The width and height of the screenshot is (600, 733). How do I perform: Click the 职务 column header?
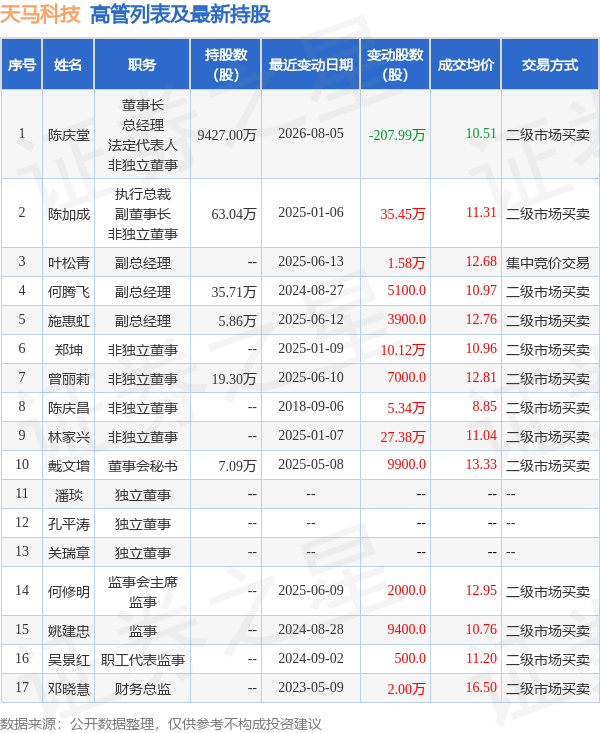[x=142, y=65]
